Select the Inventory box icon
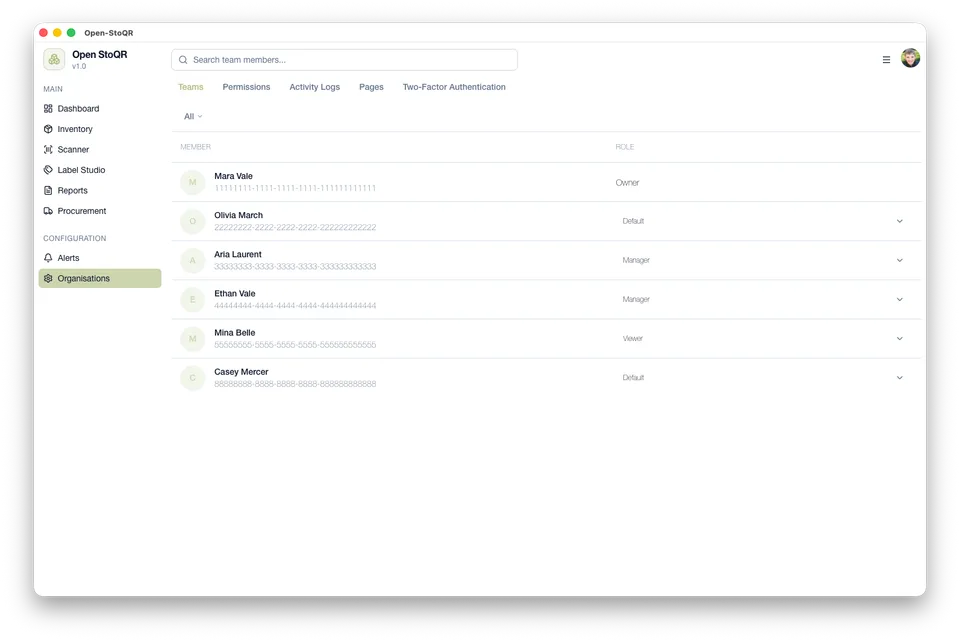 click(48, 129)
